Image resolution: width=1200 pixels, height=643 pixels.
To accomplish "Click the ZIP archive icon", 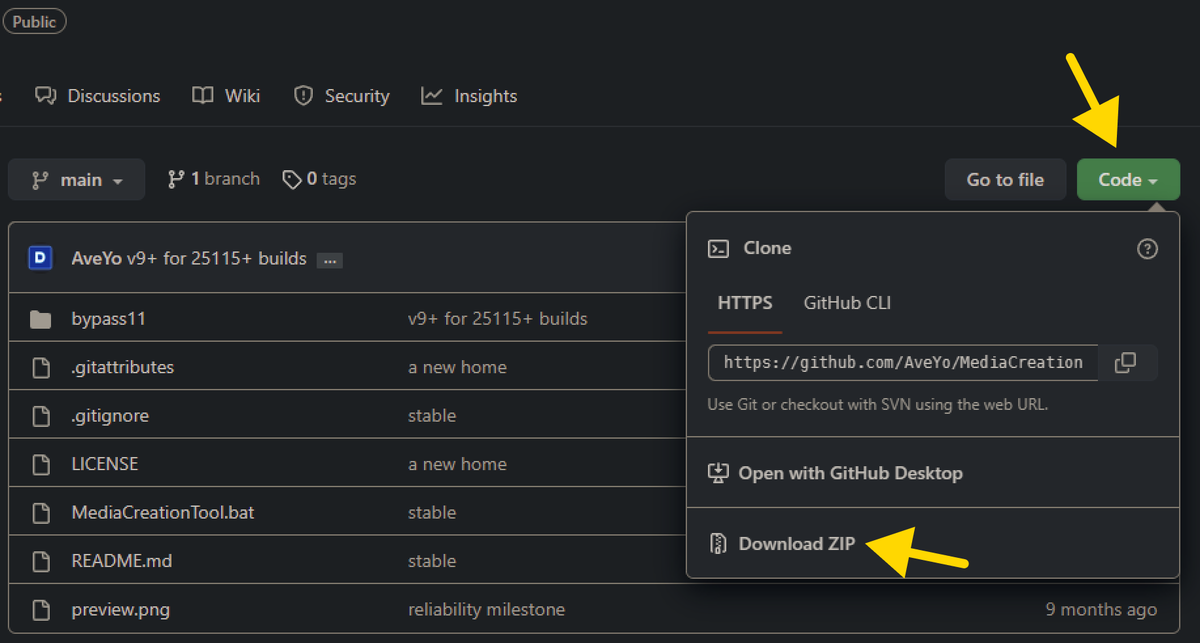I will point(717,544).
